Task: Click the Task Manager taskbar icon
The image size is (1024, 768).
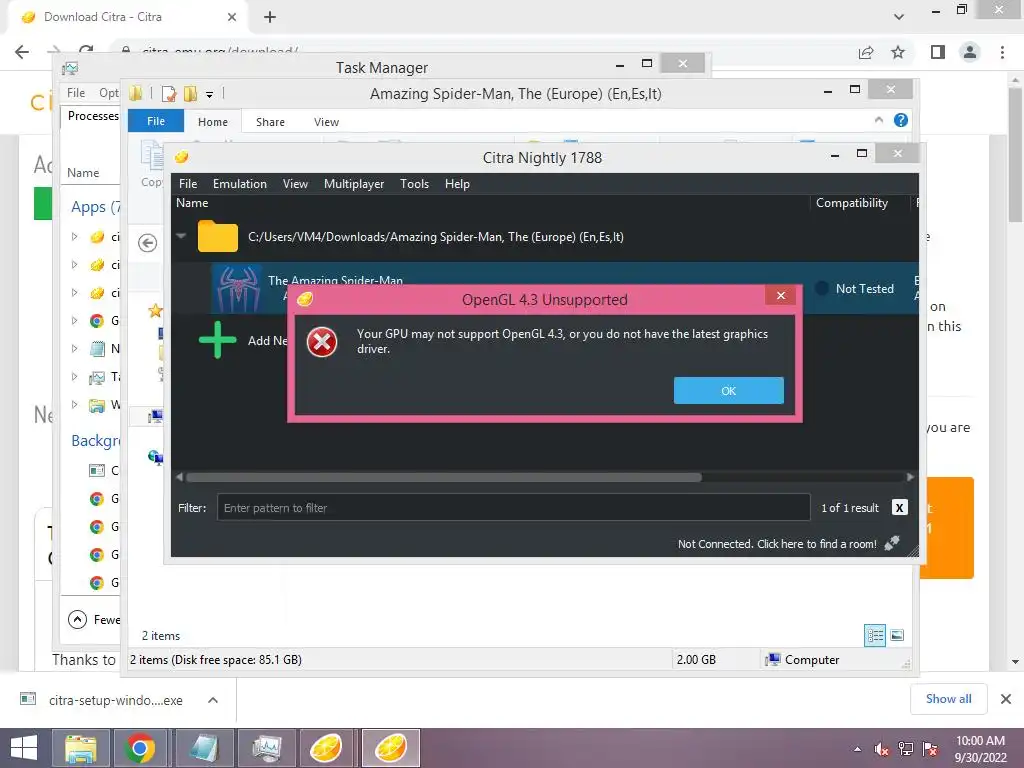Action: [x=266, y=748]
